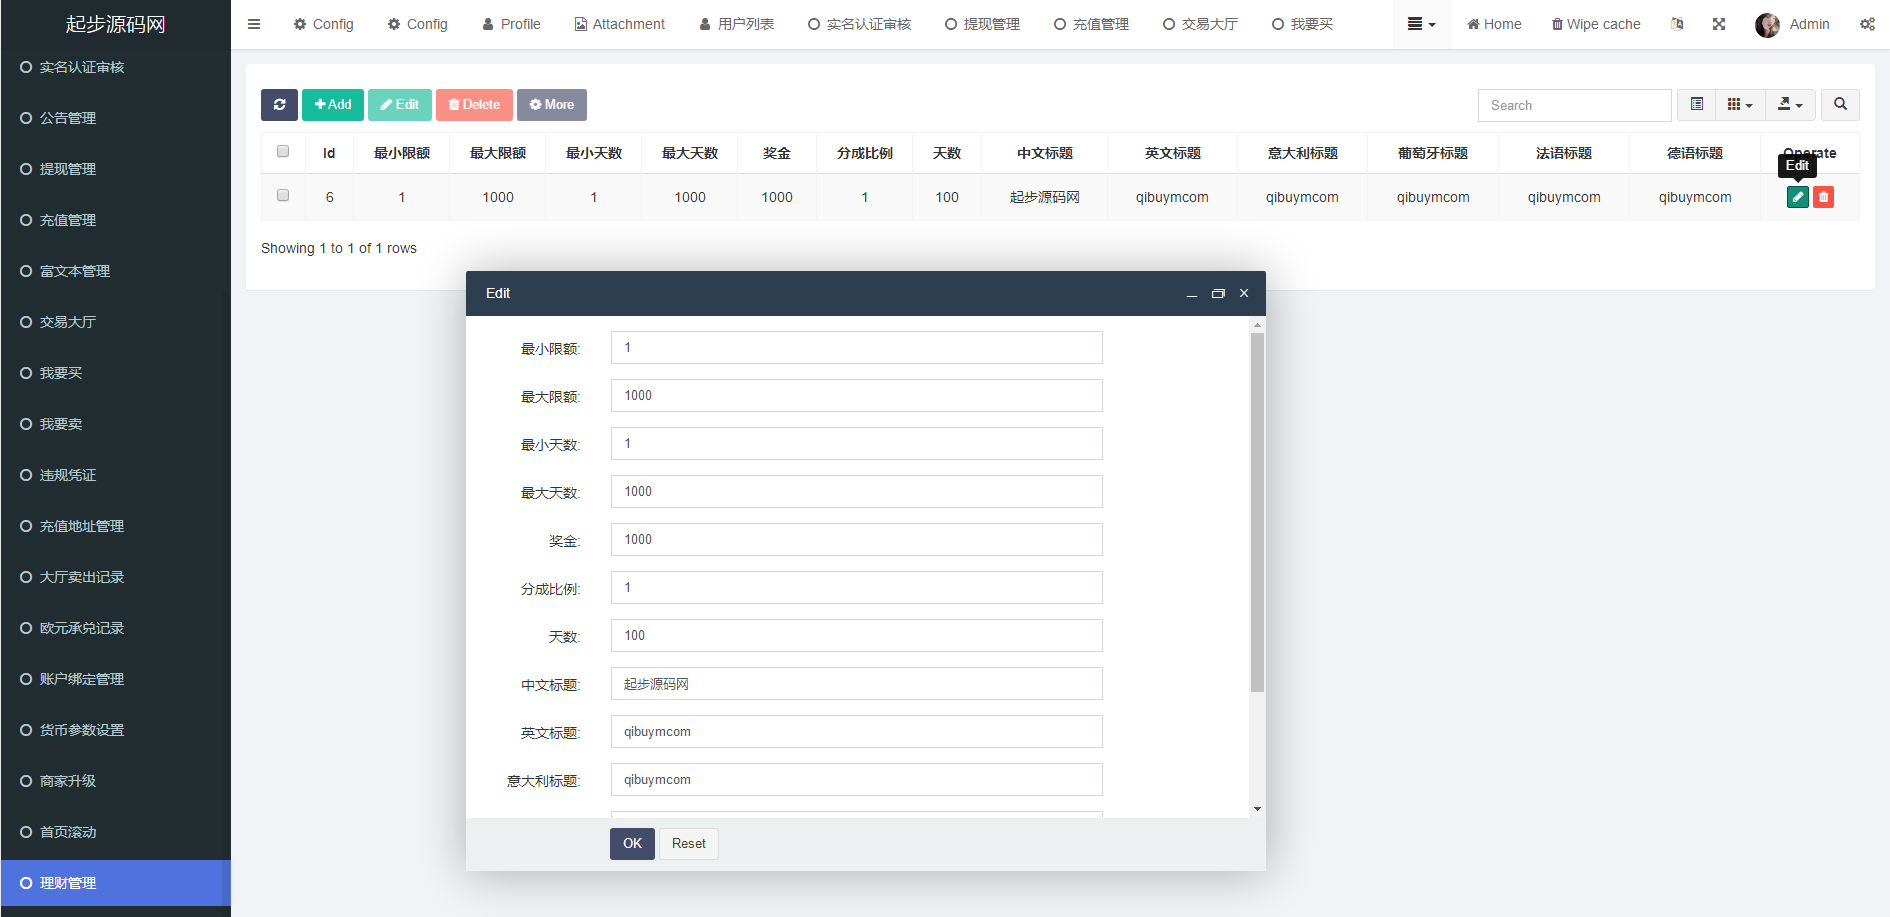Click the magnifier search icon button
The image size is (1890, 917).
pyautogui.click(x=1840, y=105)
